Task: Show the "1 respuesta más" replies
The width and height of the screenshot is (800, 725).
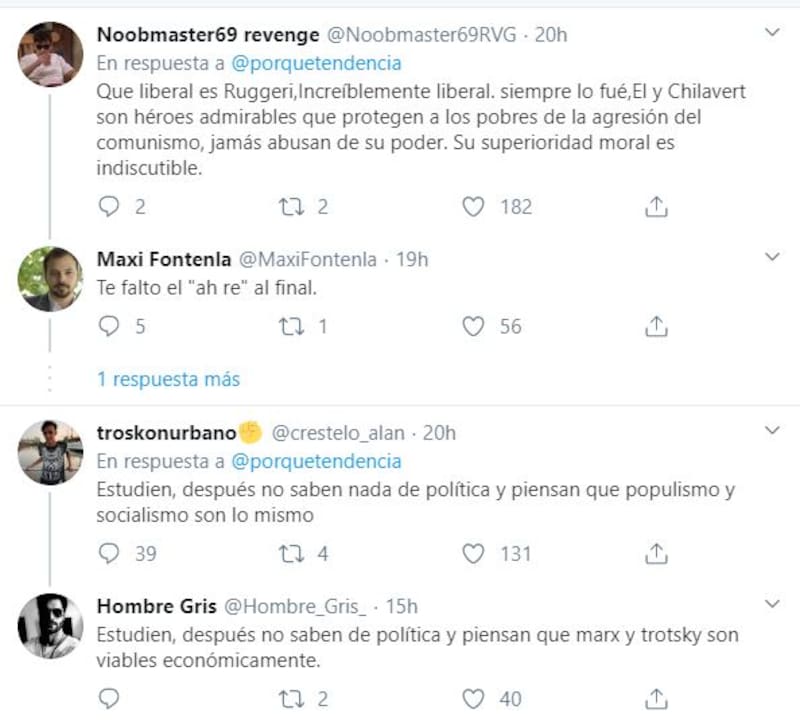Action: pyautogui.click(x=168, y=380)
